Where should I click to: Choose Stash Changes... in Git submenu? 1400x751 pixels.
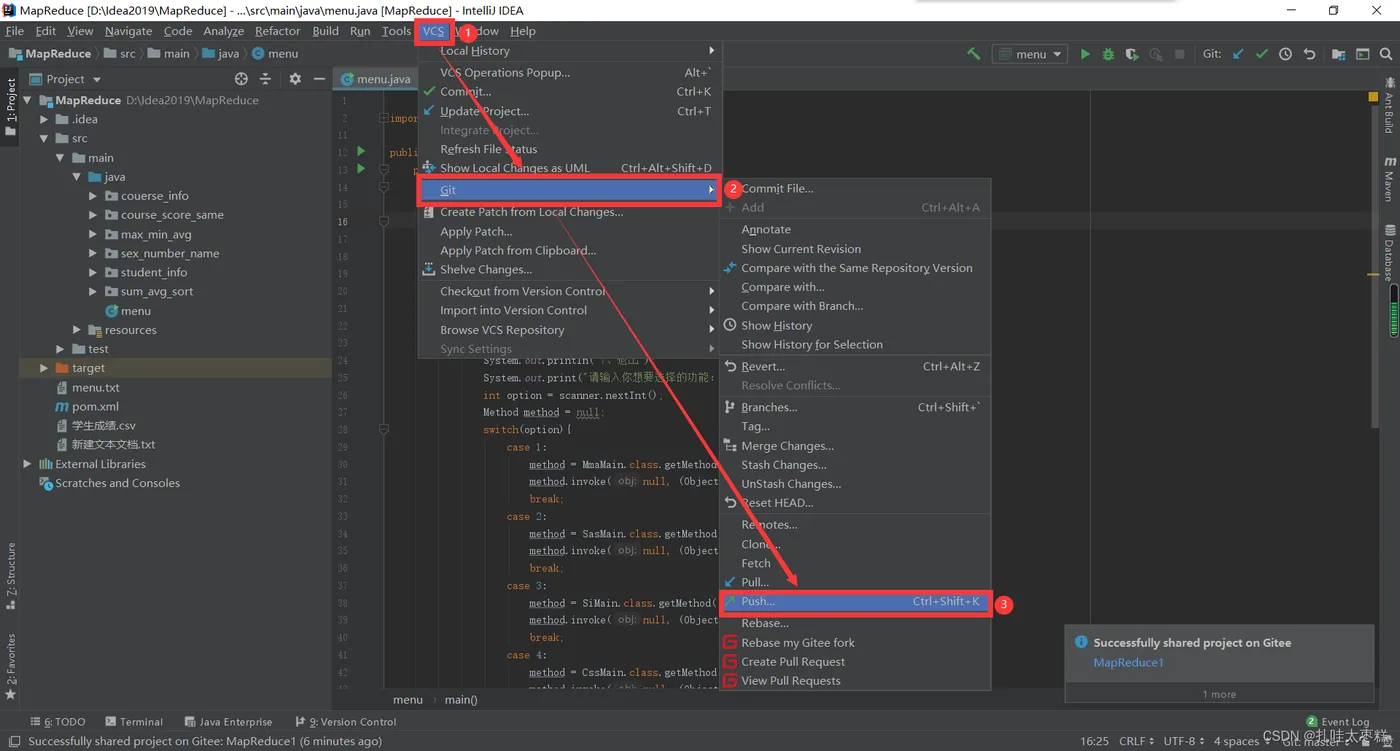click(x=855, y=465)
